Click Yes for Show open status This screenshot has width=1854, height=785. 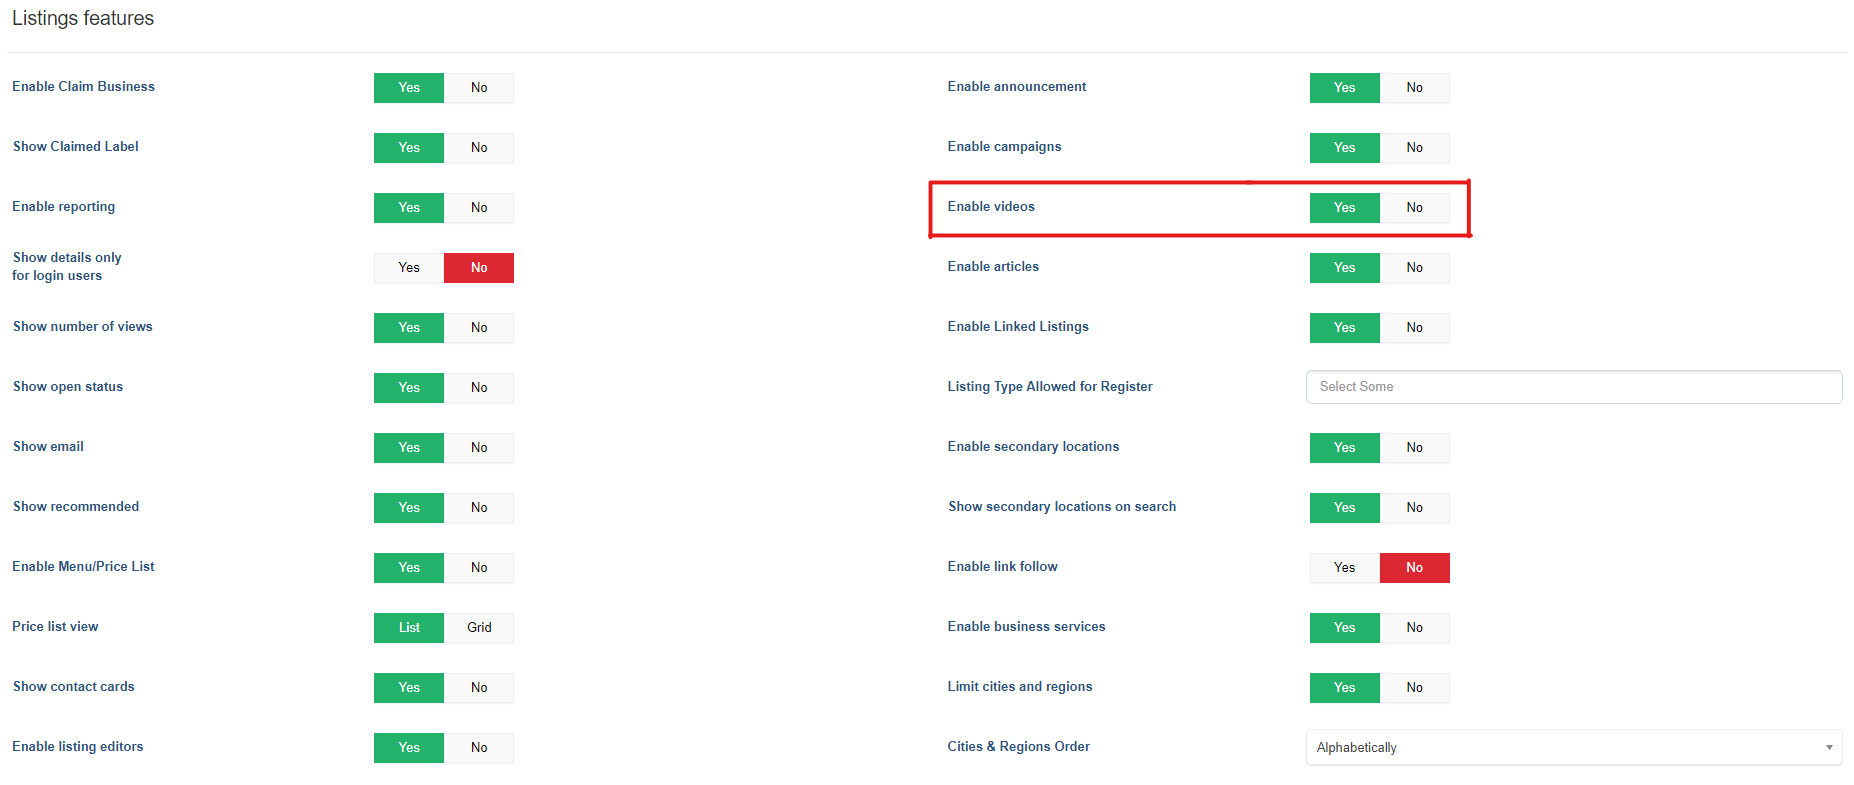pyautogui.click(x=409, y=388)
